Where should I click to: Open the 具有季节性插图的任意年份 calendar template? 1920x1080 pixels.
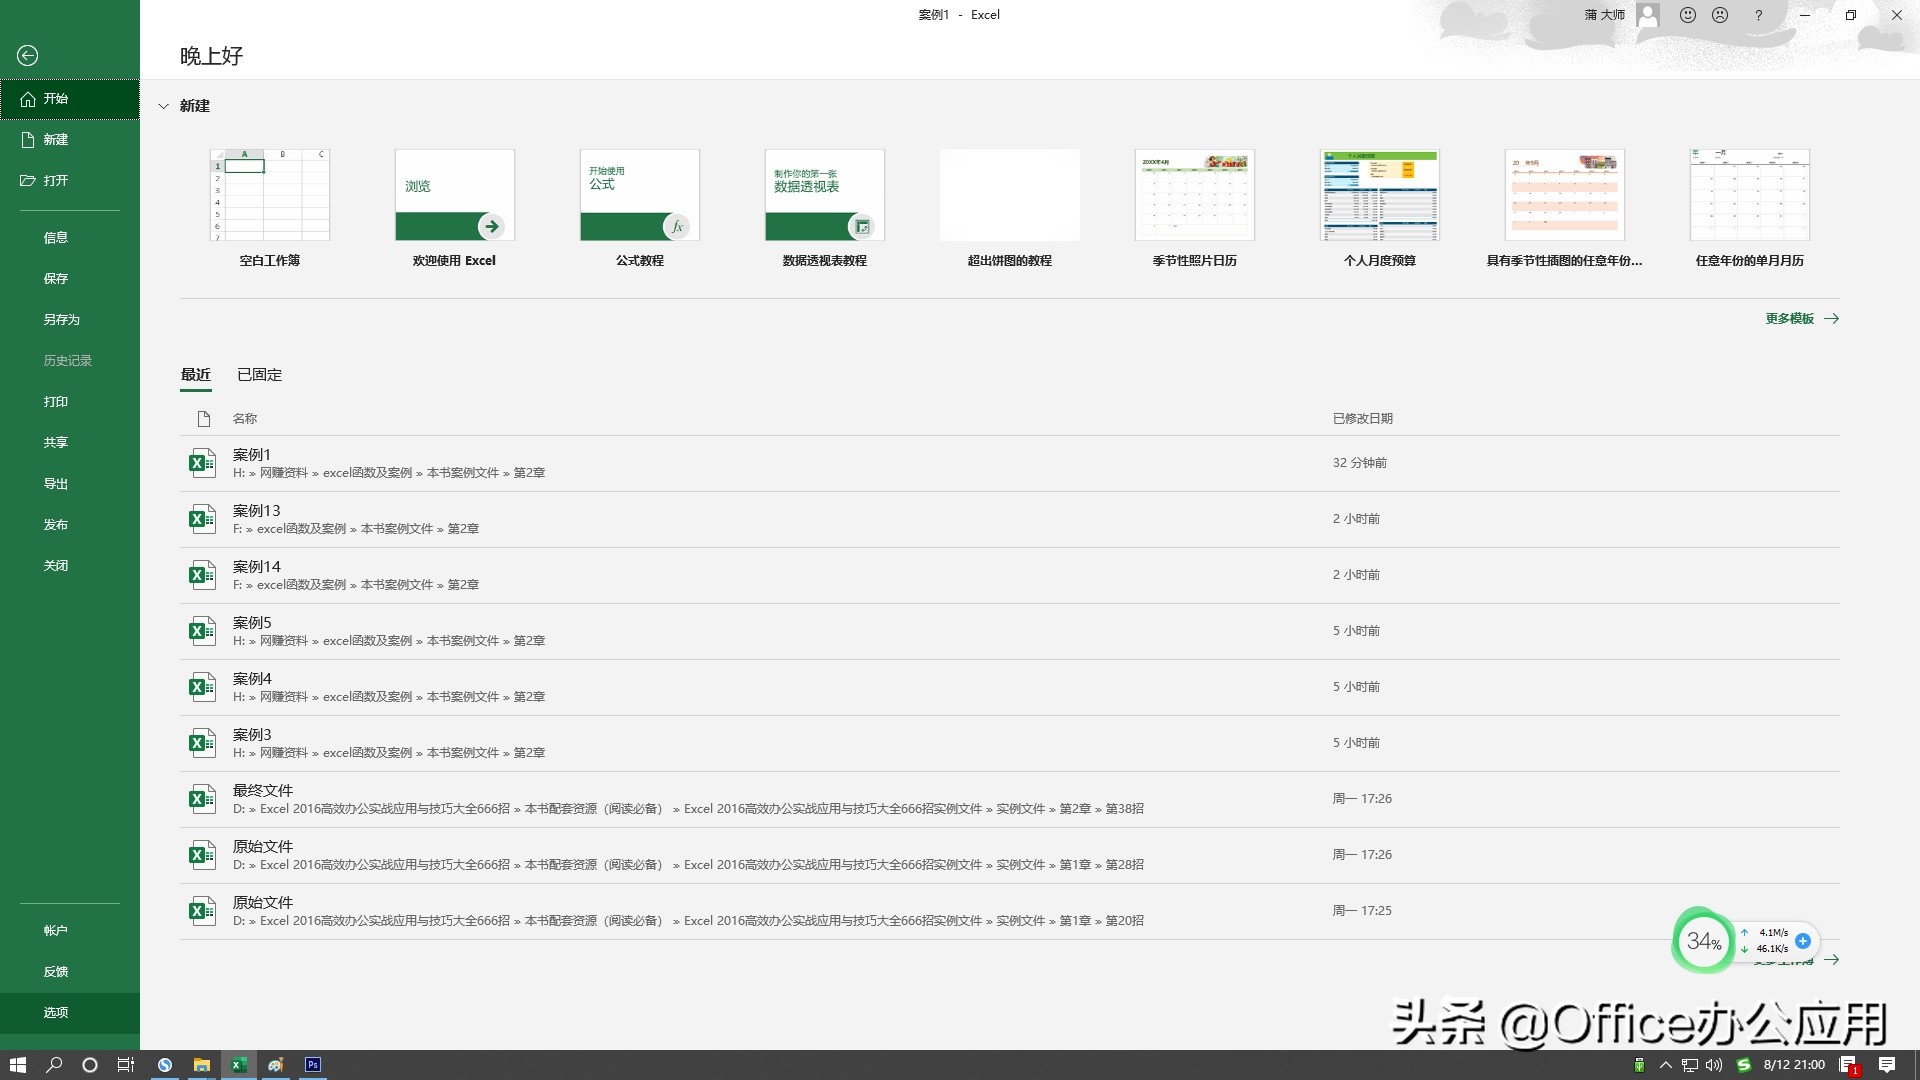(x=1565, y=195)
